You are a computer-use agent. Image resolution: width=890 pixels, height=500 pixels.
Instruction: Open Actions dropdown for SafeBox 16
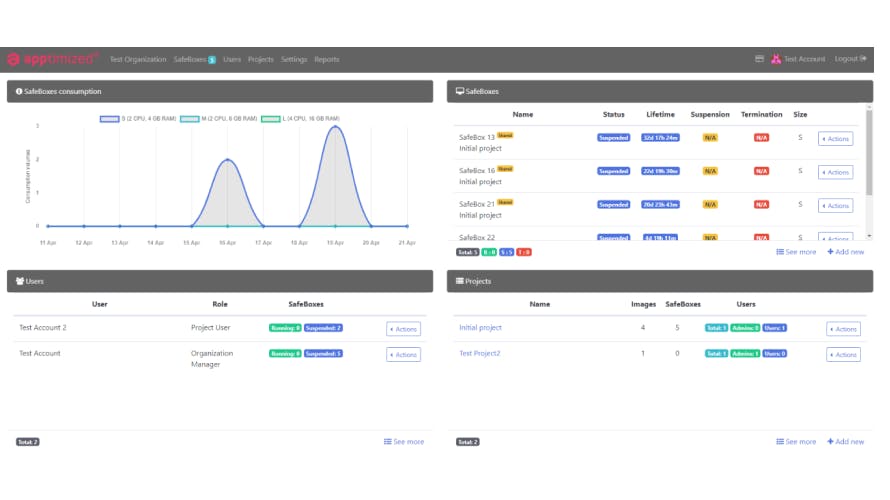[x=836, y=172]
